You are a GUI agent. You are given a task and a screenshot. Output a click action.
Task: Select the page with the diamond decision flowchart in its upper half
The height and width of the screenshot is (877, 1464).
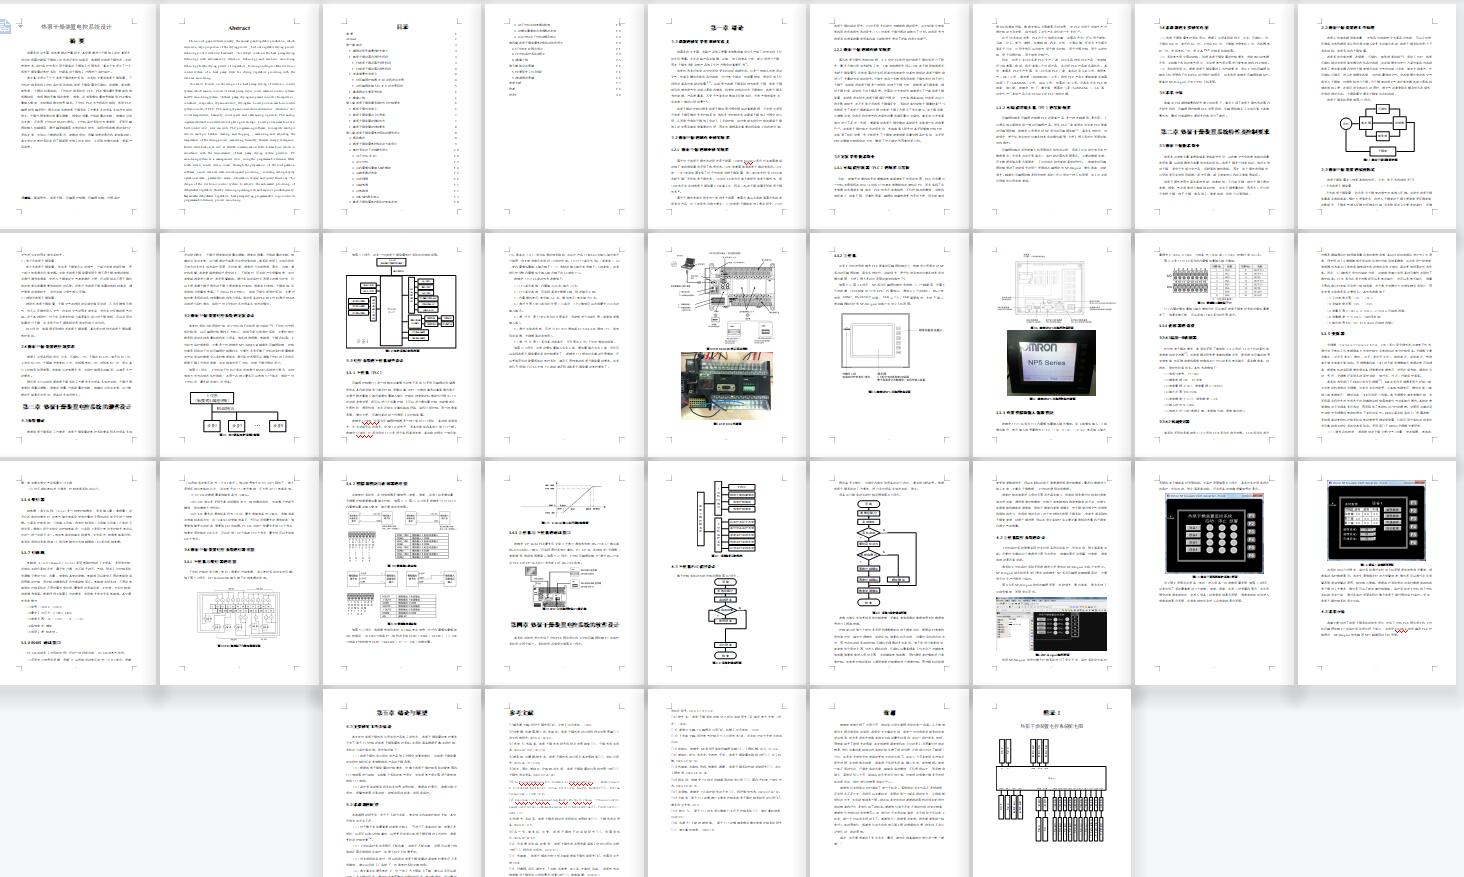(x=889, y=573)
